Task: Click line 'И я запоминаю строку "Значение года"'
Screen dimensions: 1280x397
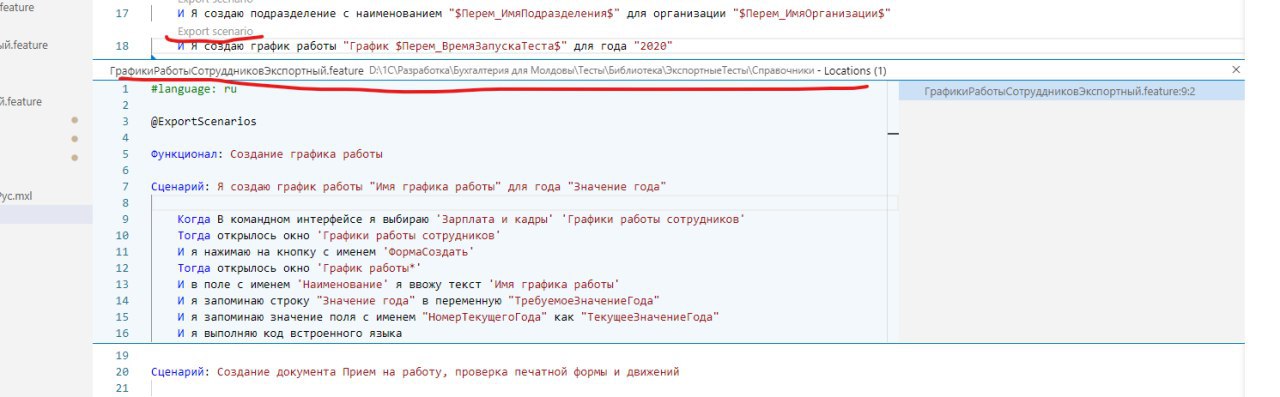Action: point(419,300)
